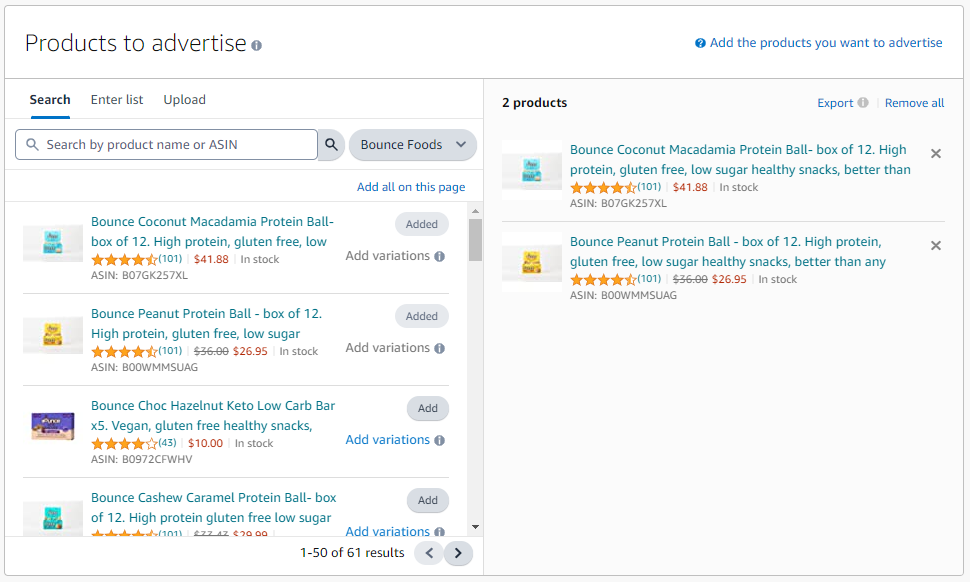Click scrollbar up arrow in results list
The image size is (970, 582).
click(475, 212)
